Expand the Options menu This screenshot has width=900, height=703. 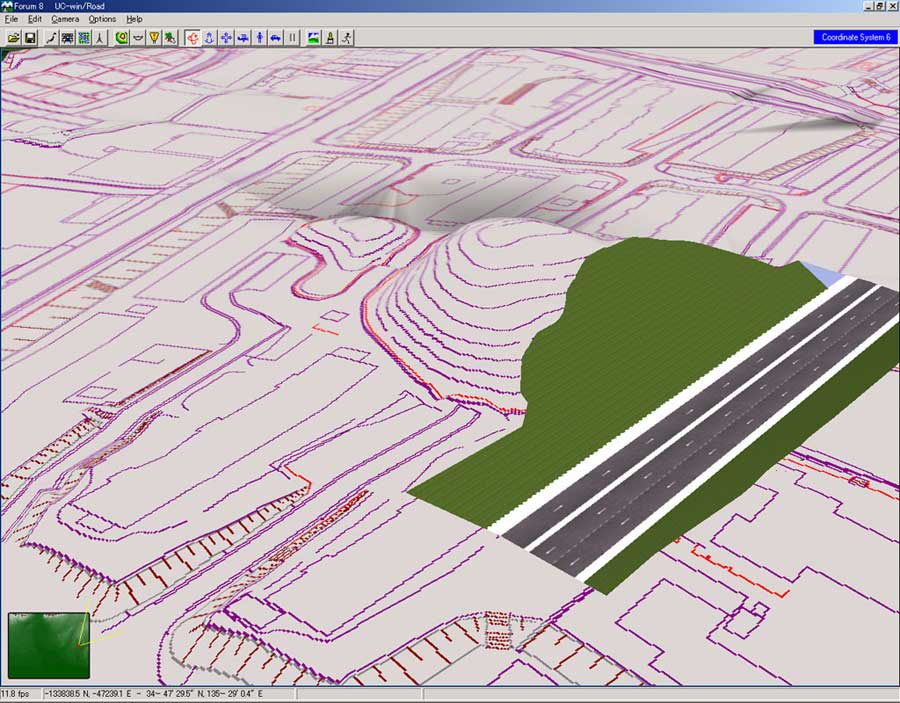[102, 19]
